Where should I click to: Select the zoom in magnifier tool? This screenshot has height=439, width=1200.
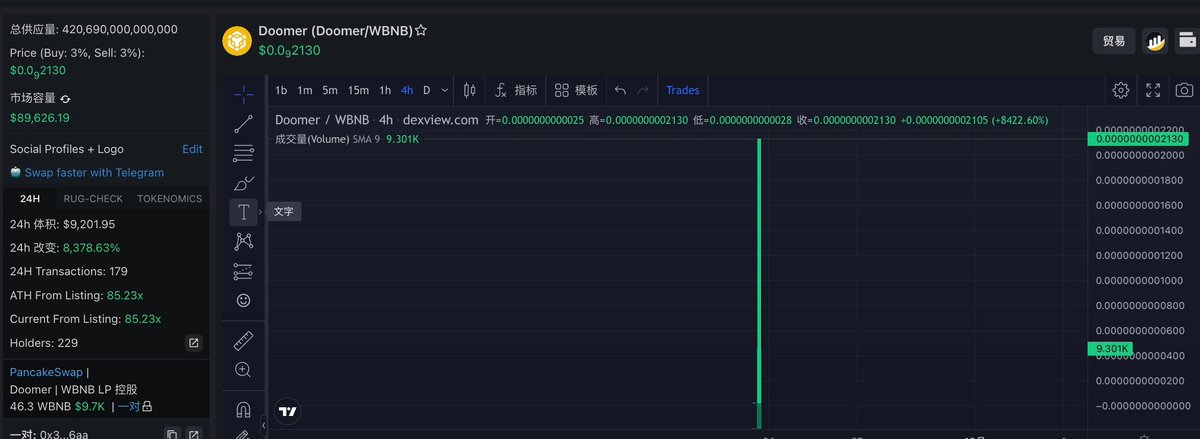243,370
